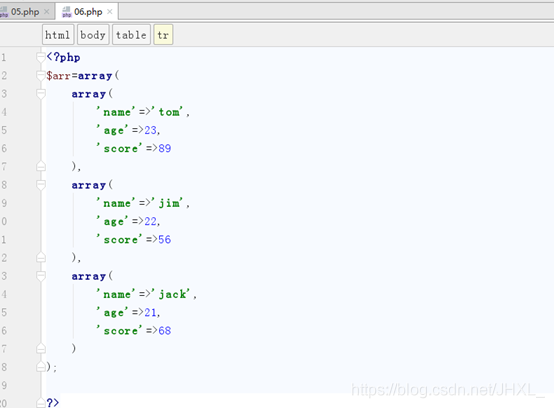The height and width of the screenshot is (408, 554).
Task: Fold the first nested array on line 3
Action: [x=41, y=94]
